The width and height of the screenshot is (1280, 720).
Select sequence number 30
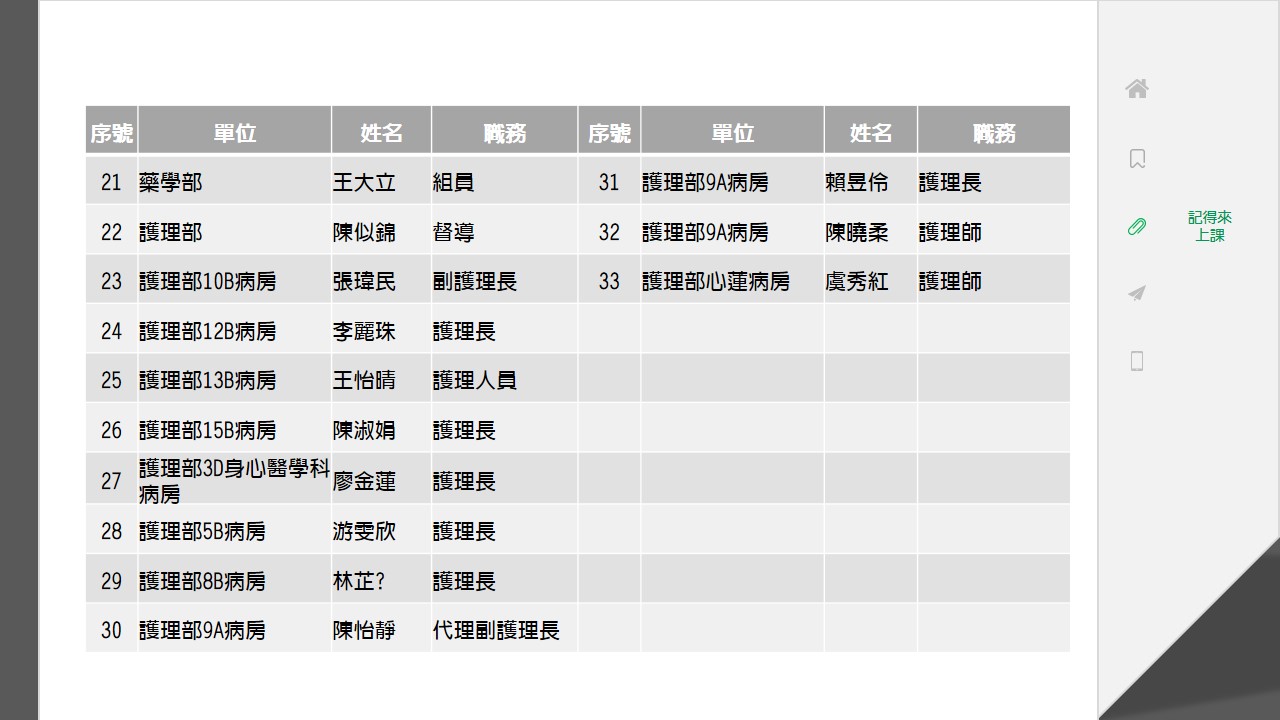click(111, 630)
